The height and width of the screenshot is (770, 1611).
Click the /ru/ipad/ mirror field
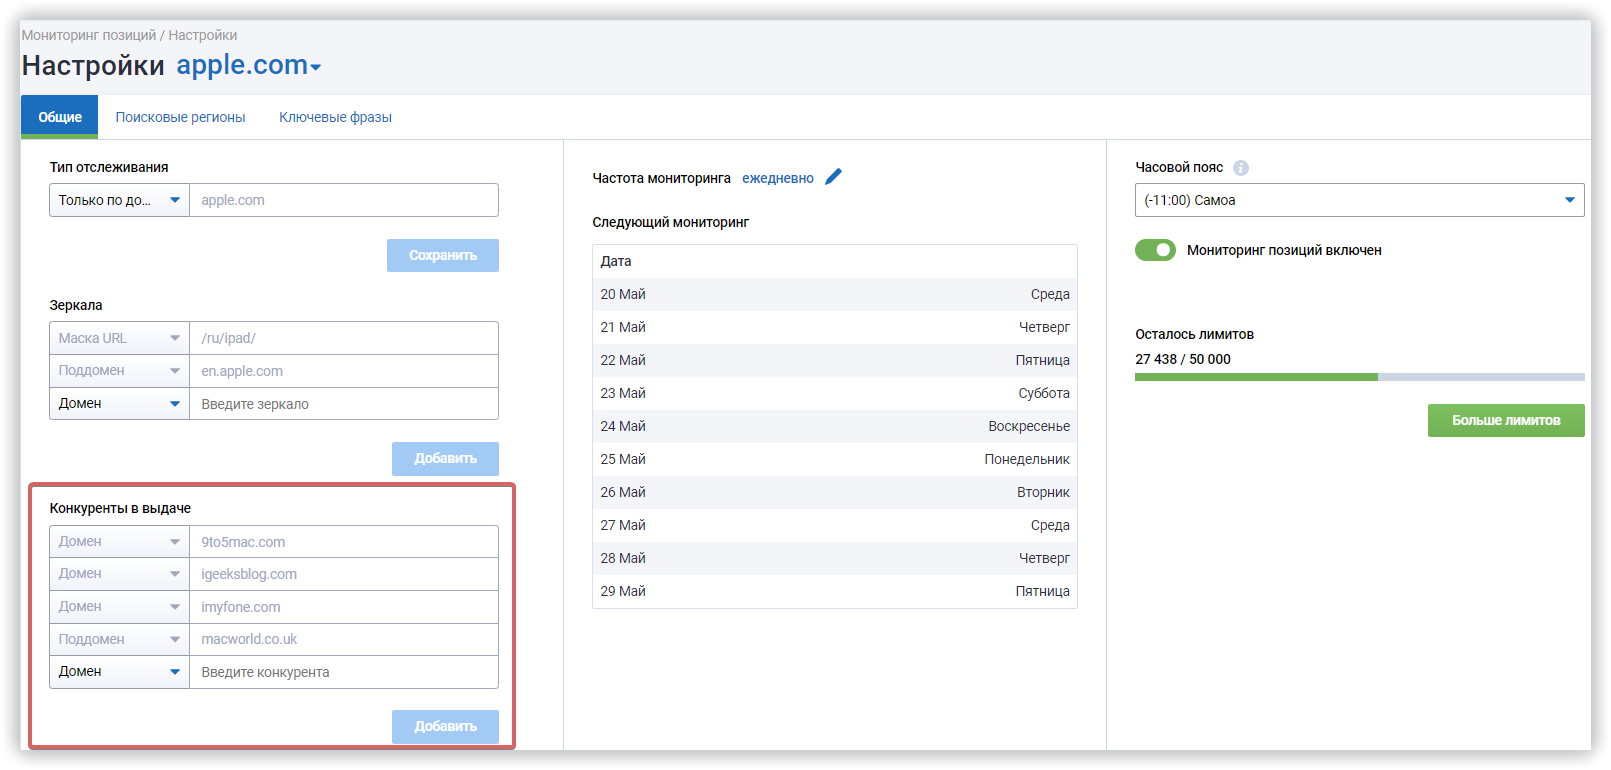(344, 338)
